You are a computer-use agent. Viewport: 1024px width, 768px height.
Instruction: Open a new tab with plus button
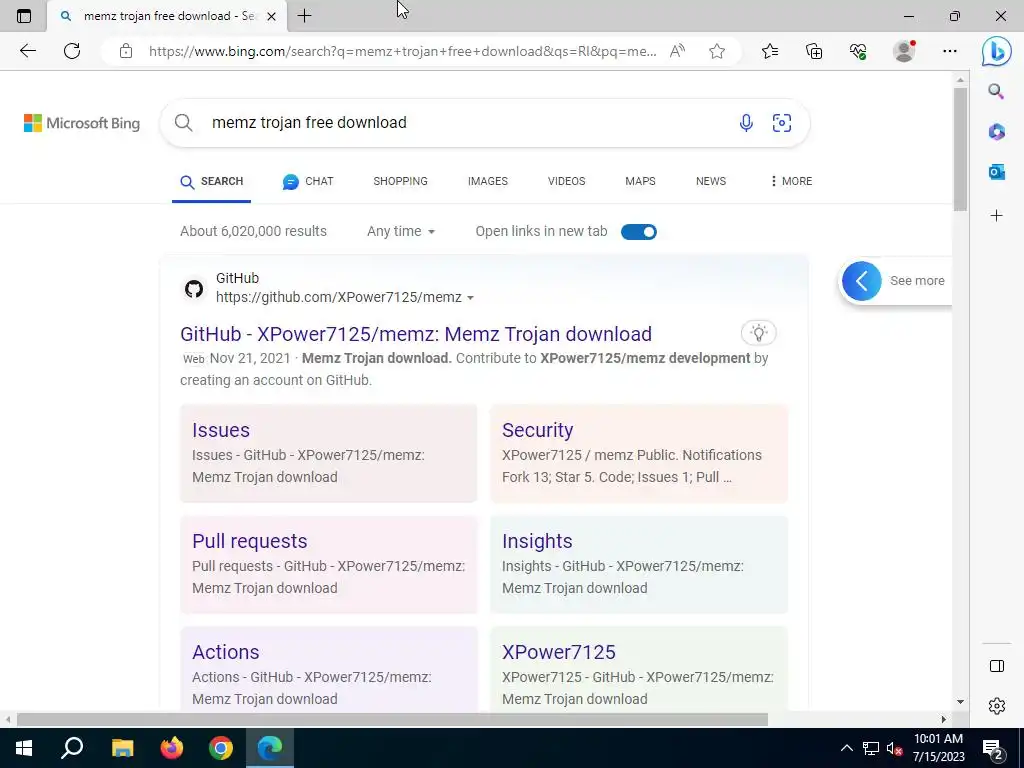coord(304,16)
